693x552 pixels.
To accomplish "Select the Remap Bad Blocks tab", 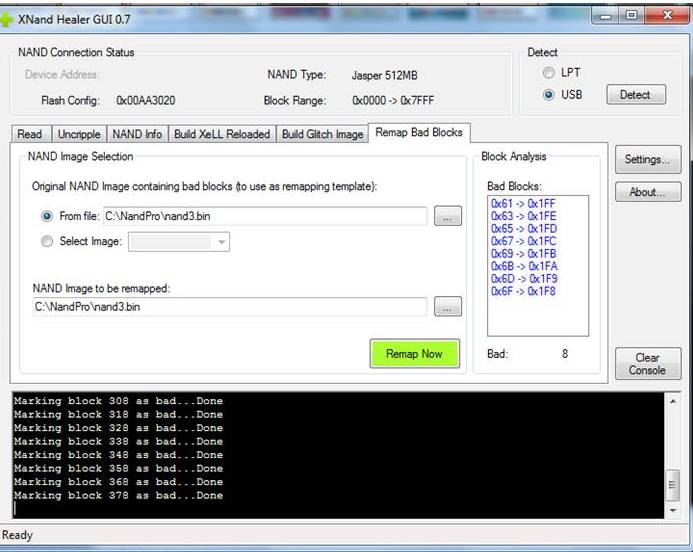I will pos(419,133).
